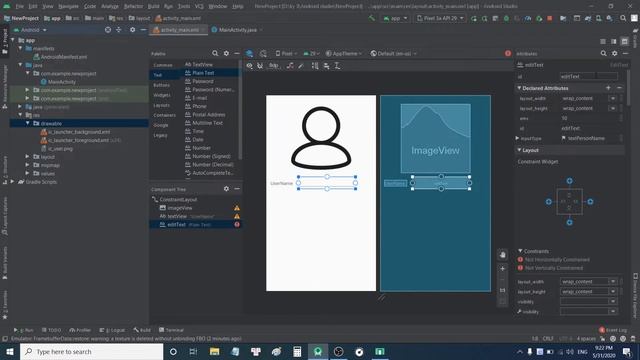Open the Terminal tool window tab
640x360 pixels.
coord(171,330)
